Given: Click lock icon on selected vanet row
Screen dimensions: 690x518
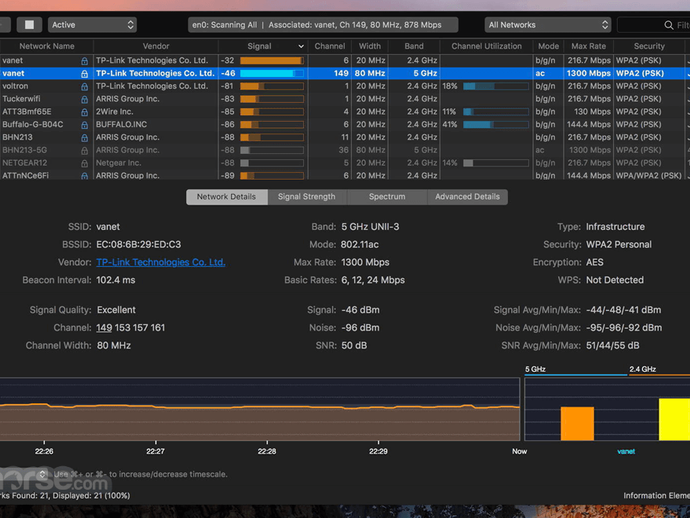Looking at the screenshot, I should point(84,73).
